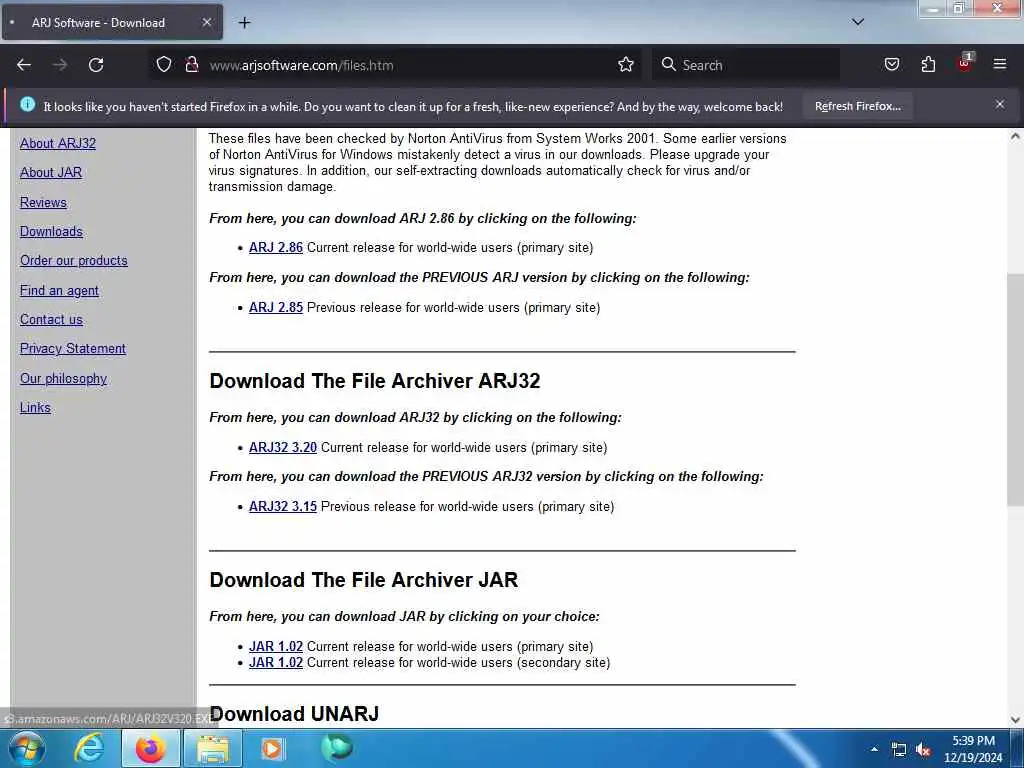This screenshot has height=768, width=1024.
Task: Download JAR 1.02 from secondary site
Action: click(276, 662)
